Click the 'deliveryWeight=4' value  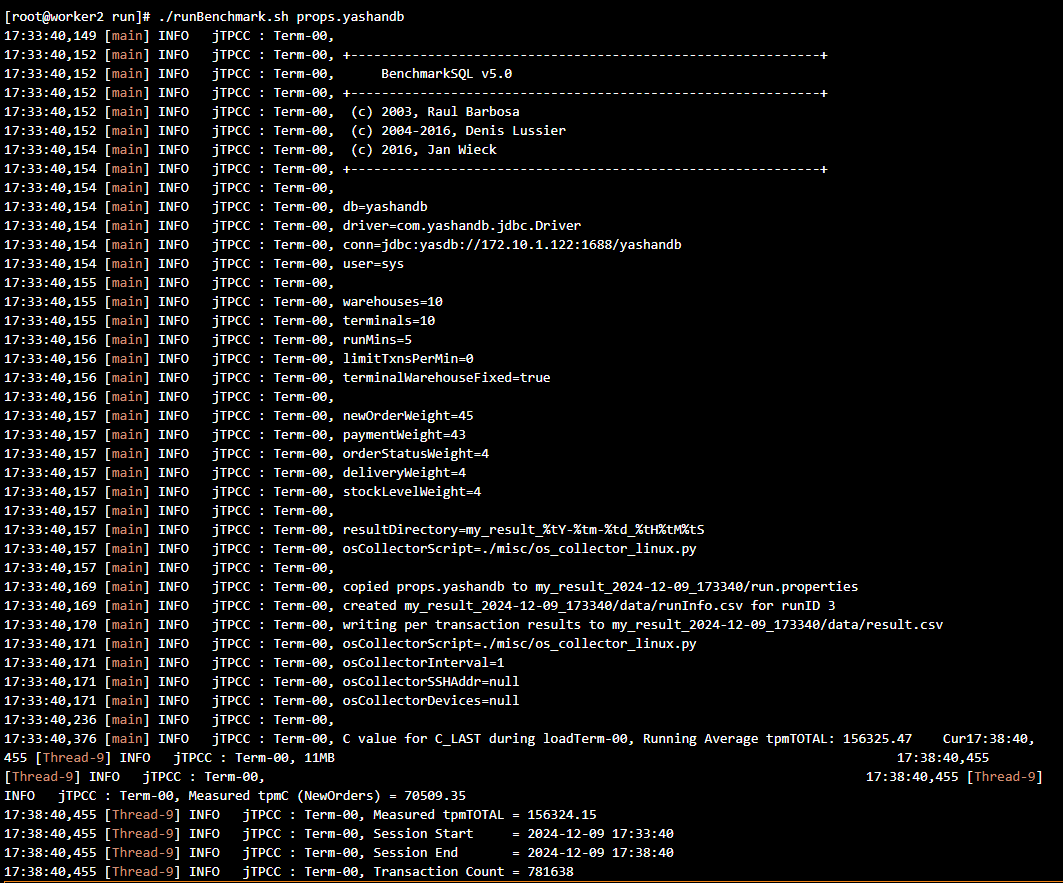click(404, 472)
